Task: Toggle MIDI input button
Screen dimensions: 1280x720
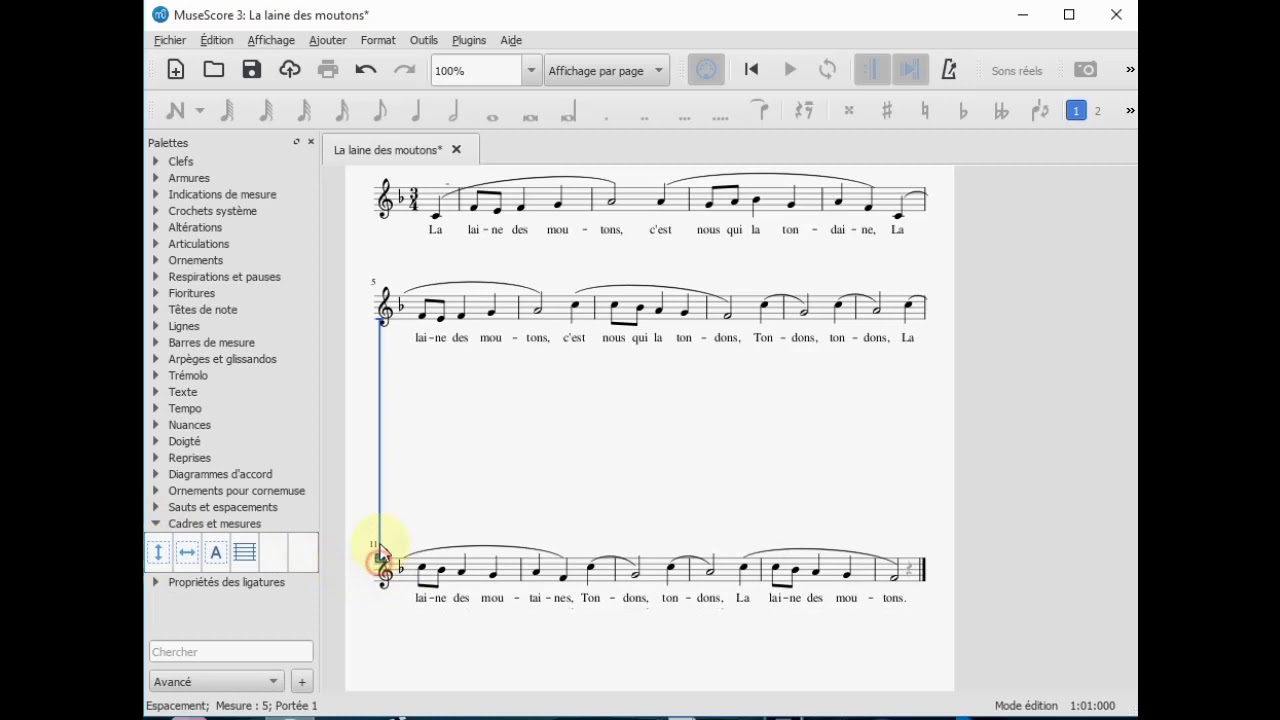Action: coord(706,70)
